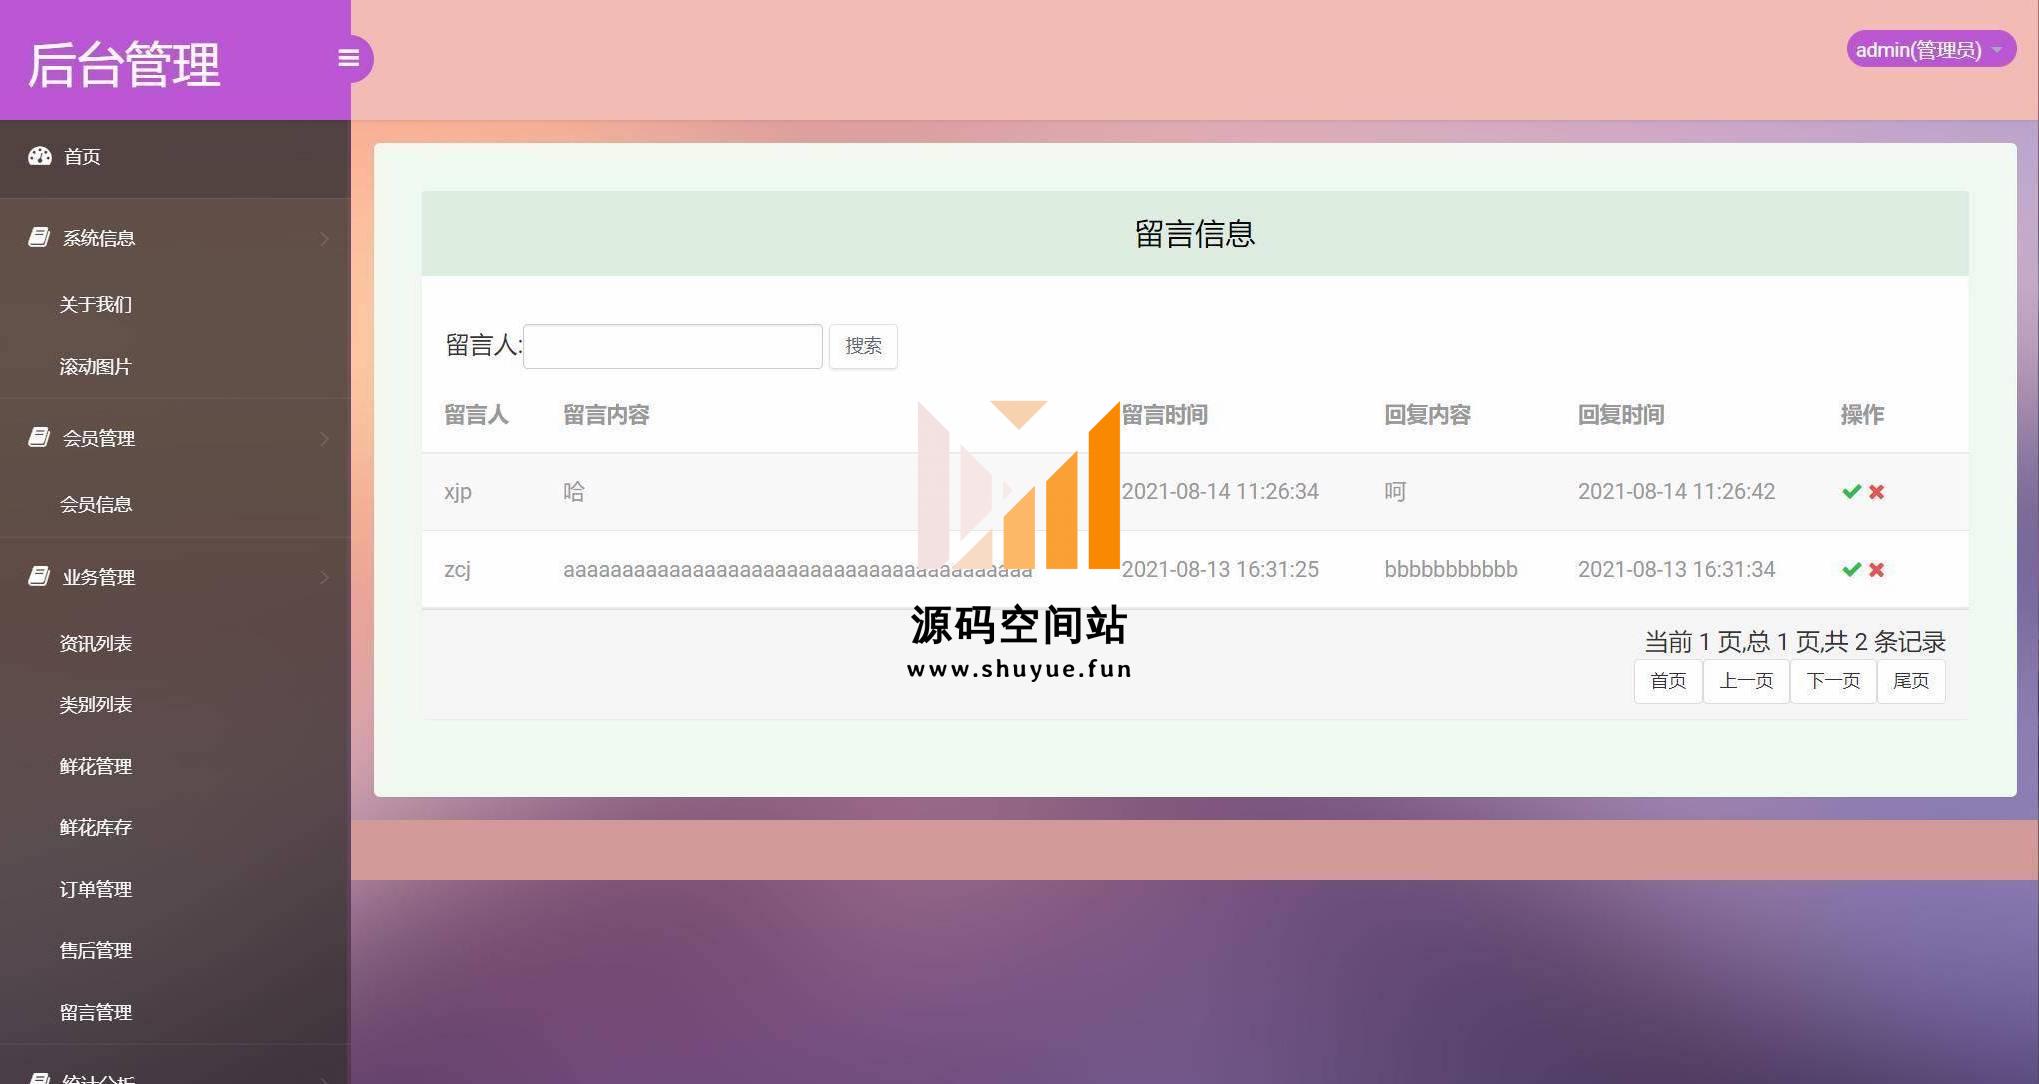Viewport: 2039px width, 1084px height.
Task: Go to 鲜花库存 in sidebar
Action: pos(96,827)
